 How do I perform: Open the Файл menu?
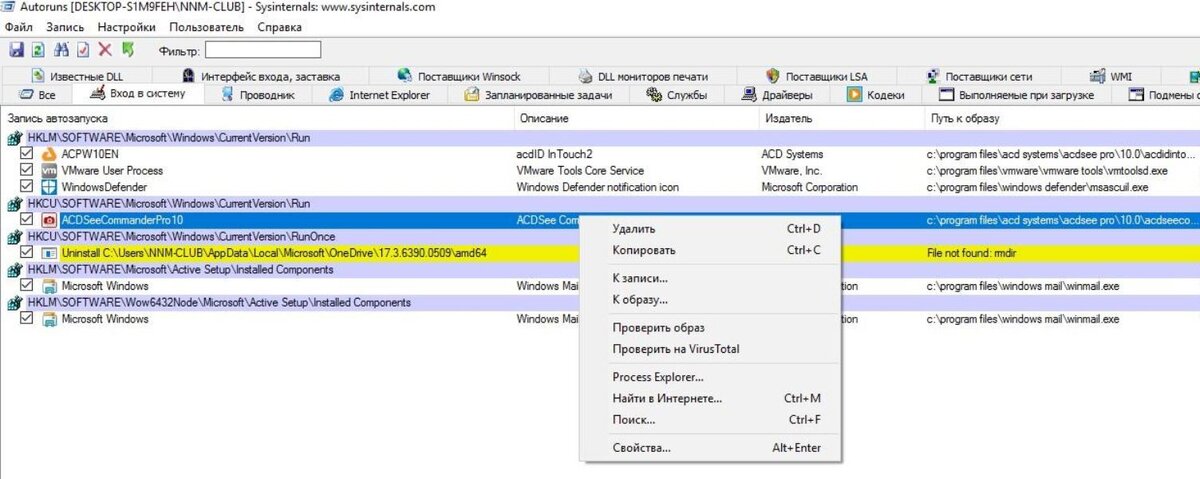pos(18,27)
